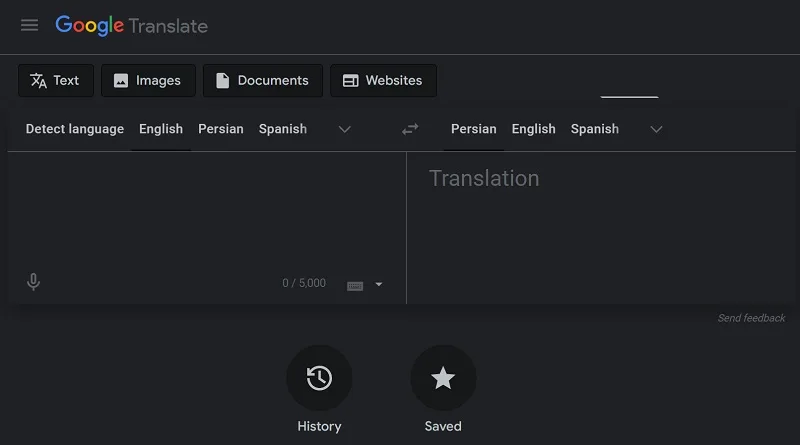Click the 0 / 5,000 character counter

(304, 283)
